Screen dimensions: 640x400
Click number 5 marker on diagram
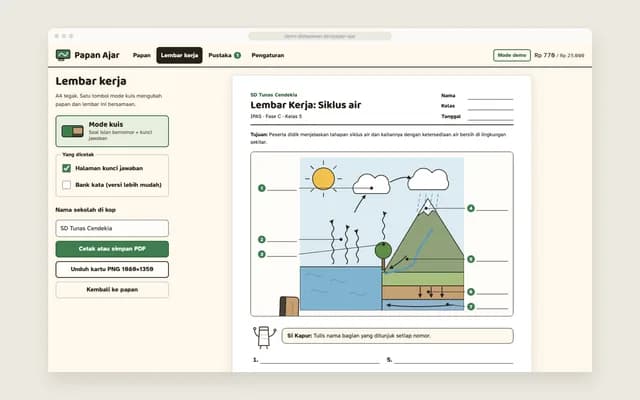point(471,259)
